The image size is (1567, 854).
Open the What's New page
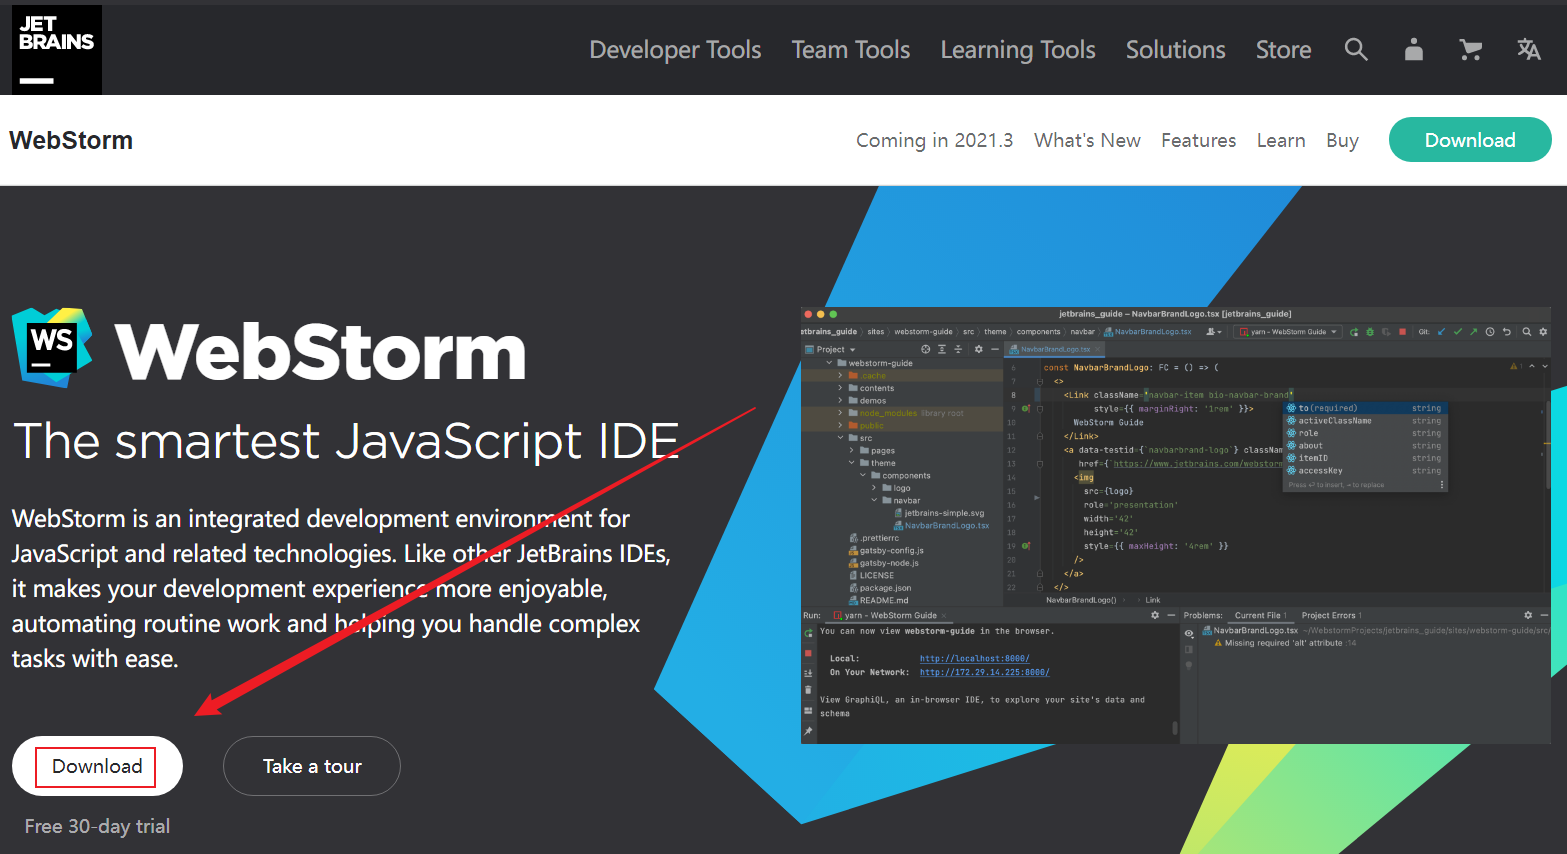tap(1087, 141)
